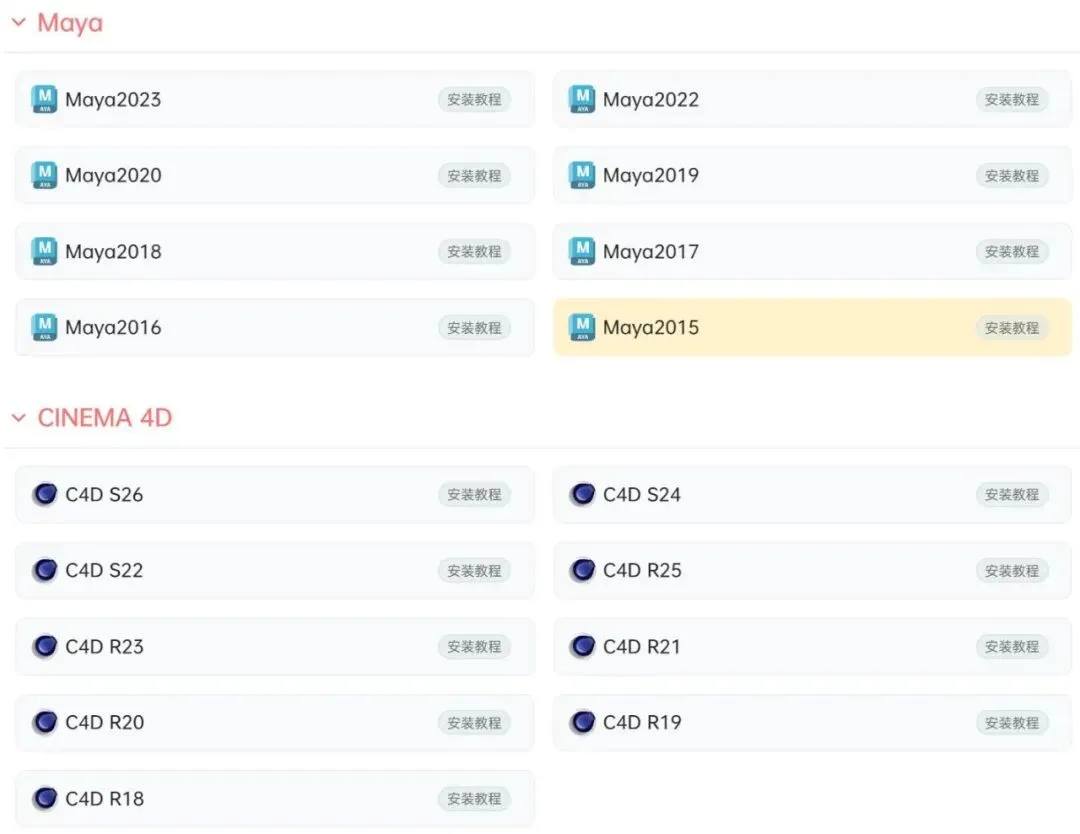Viewport: 1080px width, 834px height.
Task: Open 安装教程 for C4D R18
Action: tap(475, 799)
